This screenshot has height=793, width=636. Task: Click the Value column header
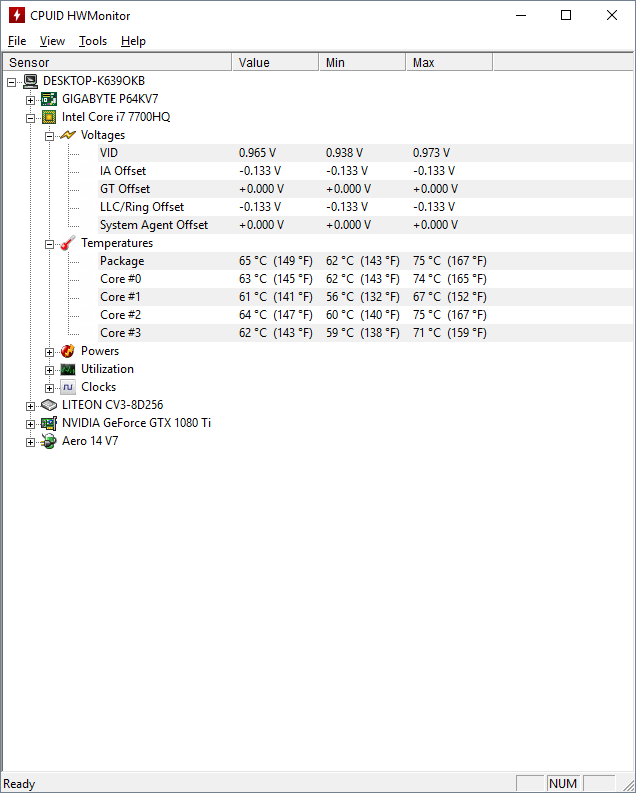coord(276,62)
